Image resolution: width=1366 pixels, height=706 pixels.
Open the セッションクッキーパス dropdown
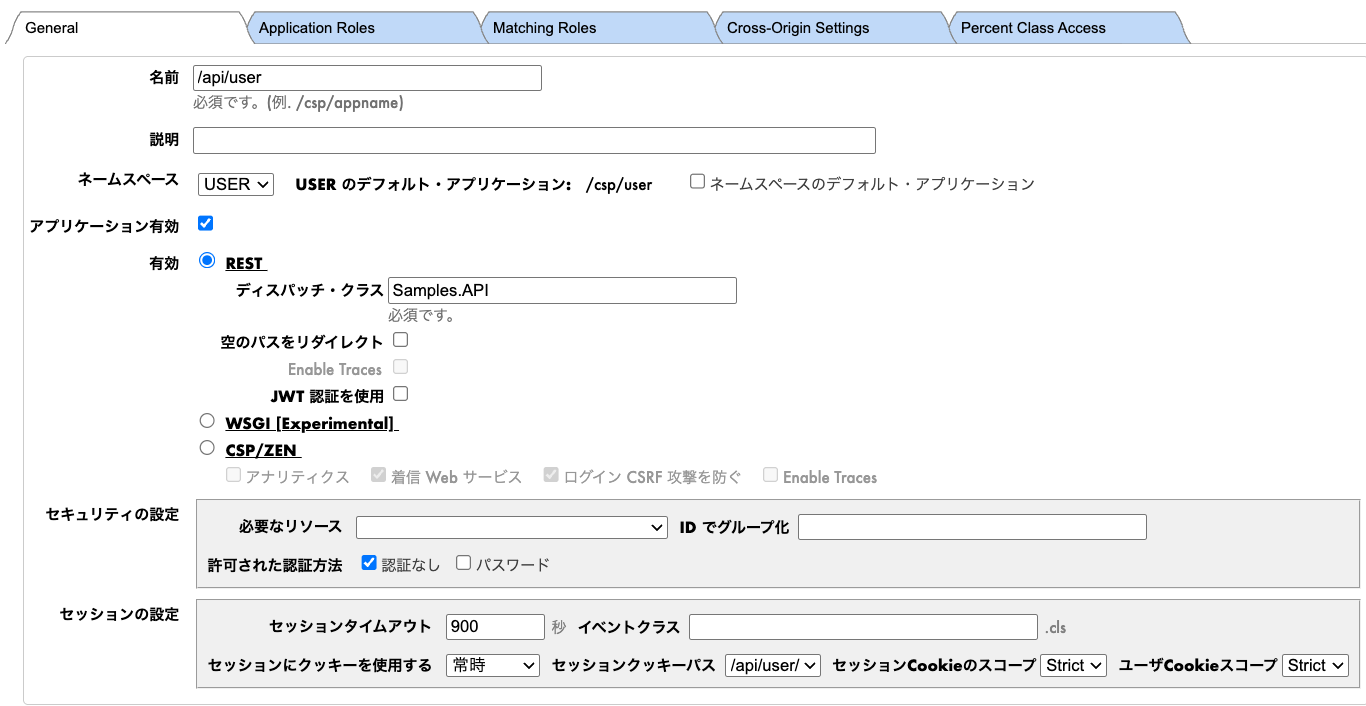pos(772,665)
